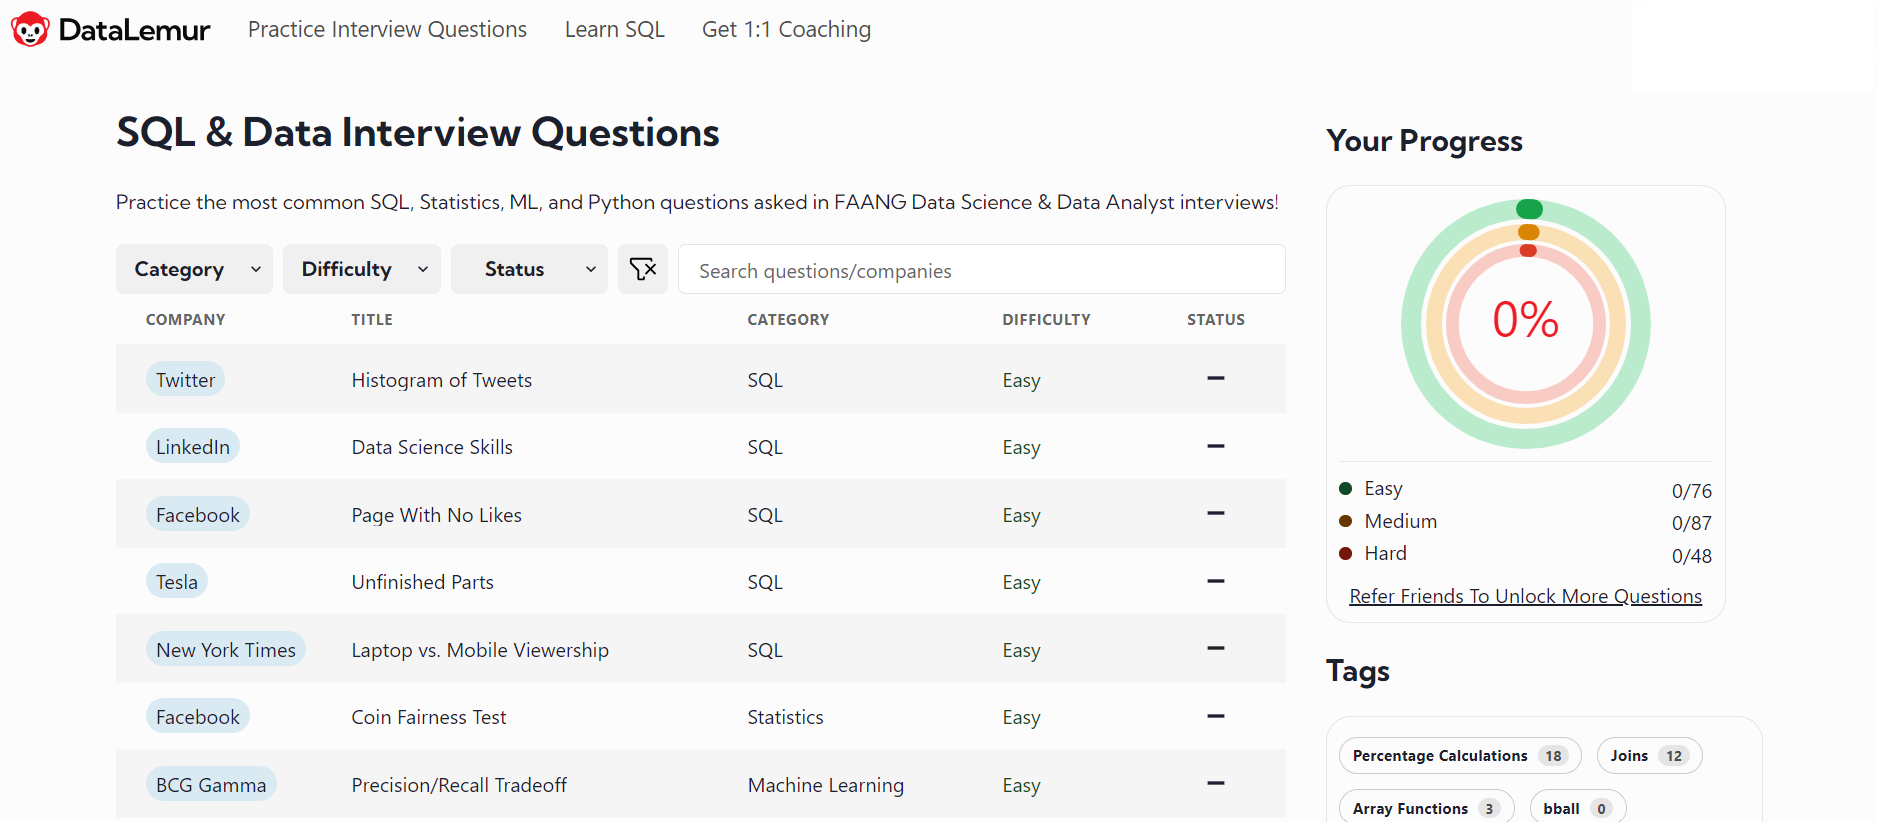Open the Unfinished Parts question
Image resolution: width=1894 pixels, height=822 pixels.
click(422, 582)
